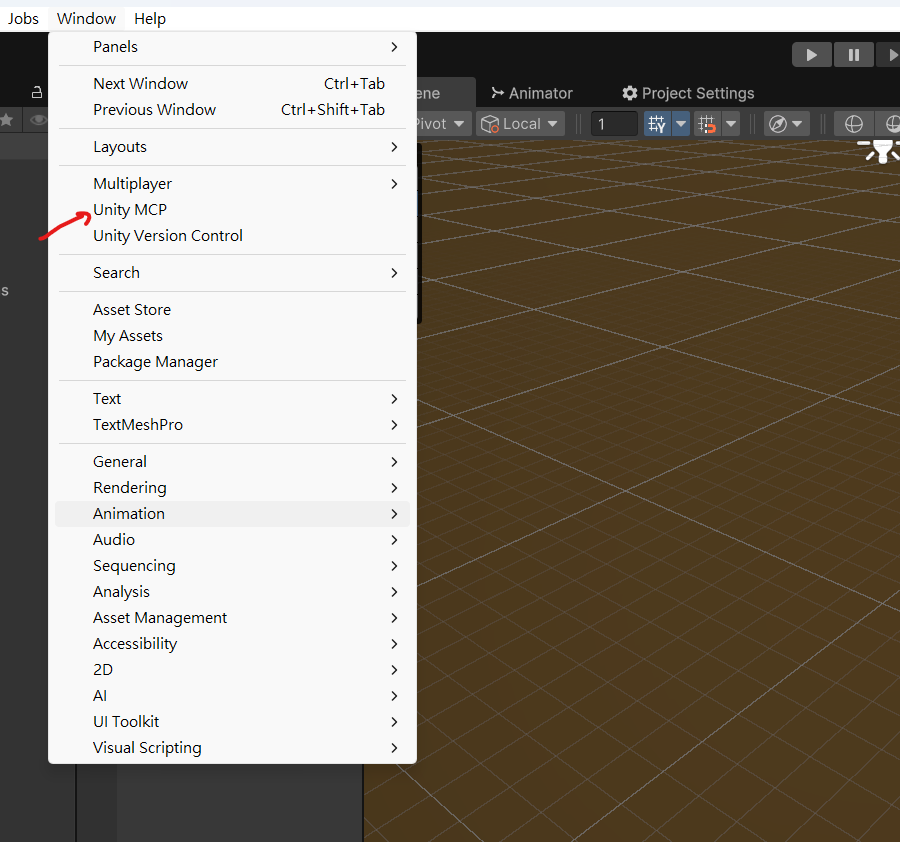Click the layer visibility percentage field
900x842 pixels.
(614, 123)
